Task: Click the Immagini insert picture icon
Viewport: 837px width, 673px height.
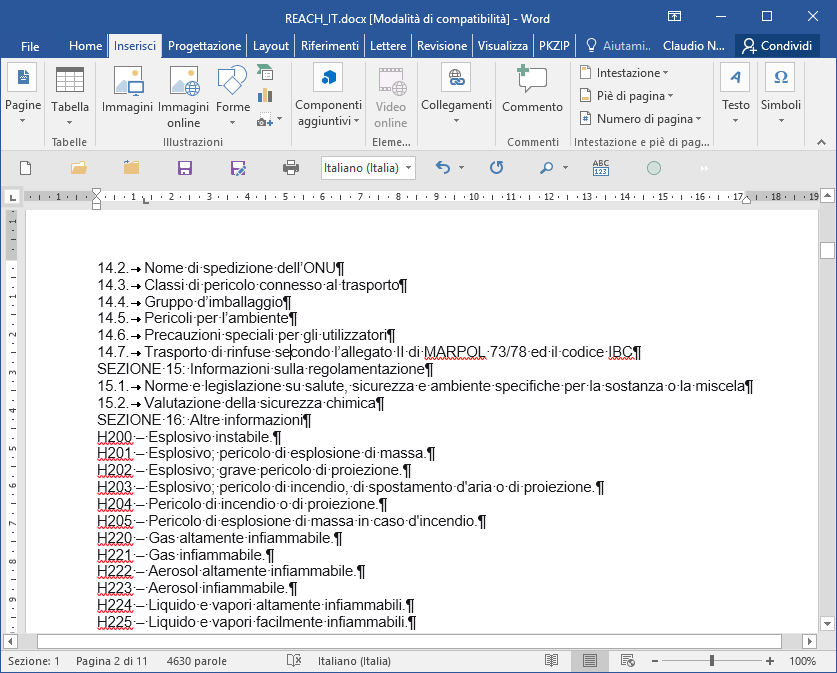Action: pyautogui.click(x=128, y=82)
